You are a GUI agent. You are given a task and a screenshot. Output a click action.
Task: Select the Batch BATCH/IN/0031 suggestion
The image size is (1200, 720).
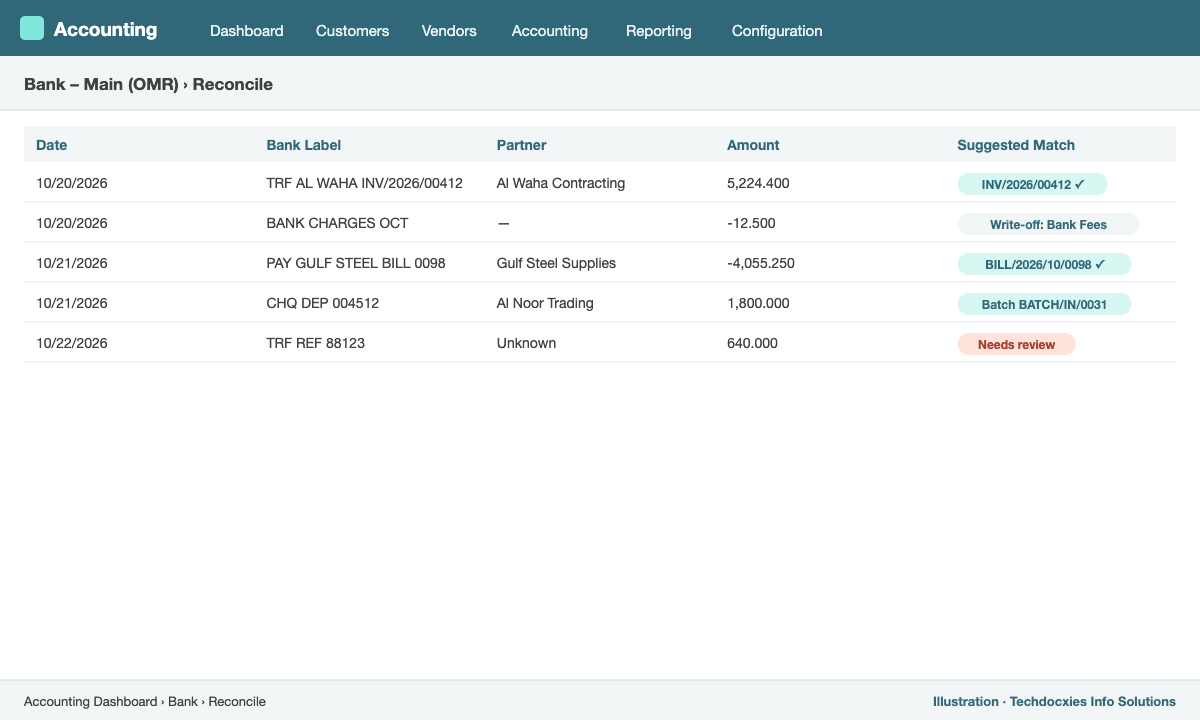pos(1044,304)
